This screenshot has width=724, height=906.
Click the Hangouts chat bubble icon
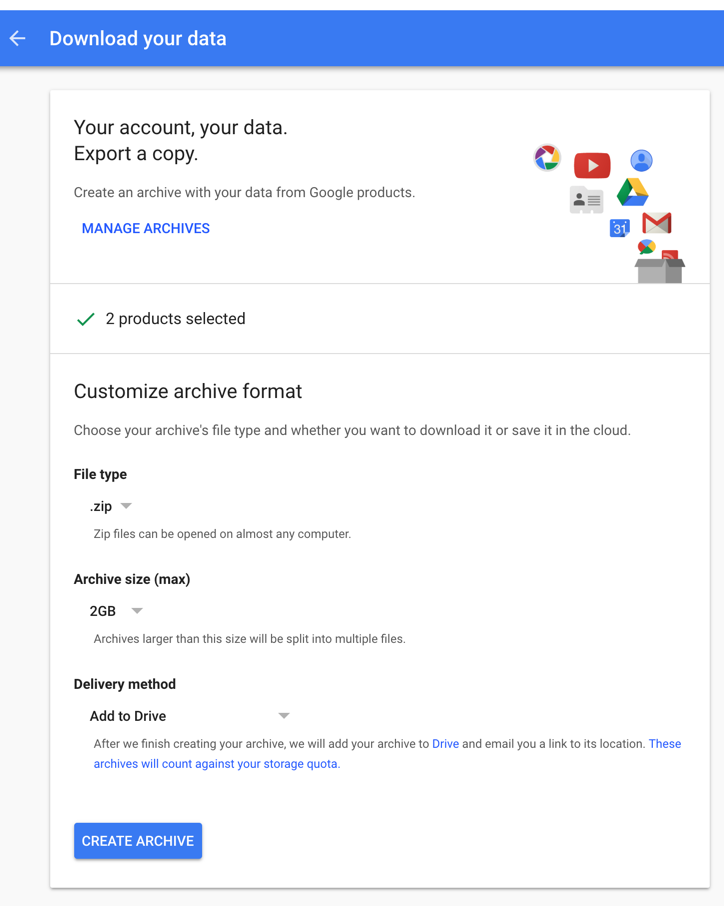(646, 247)
